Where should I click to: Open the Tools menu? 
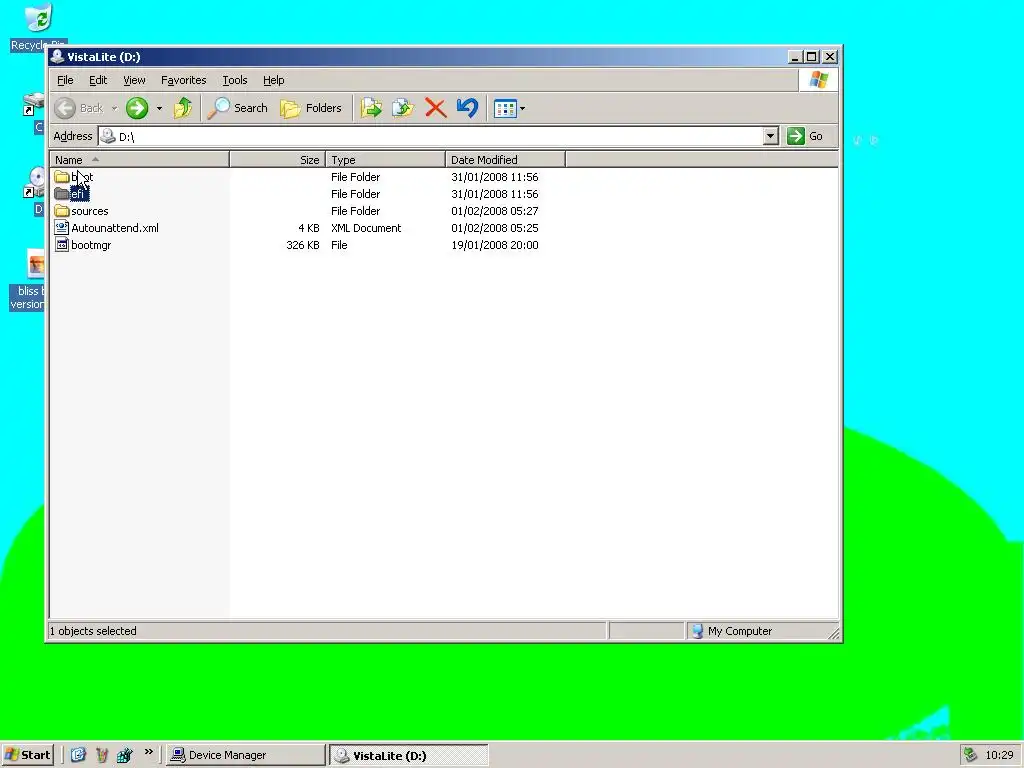click(234, 80)
